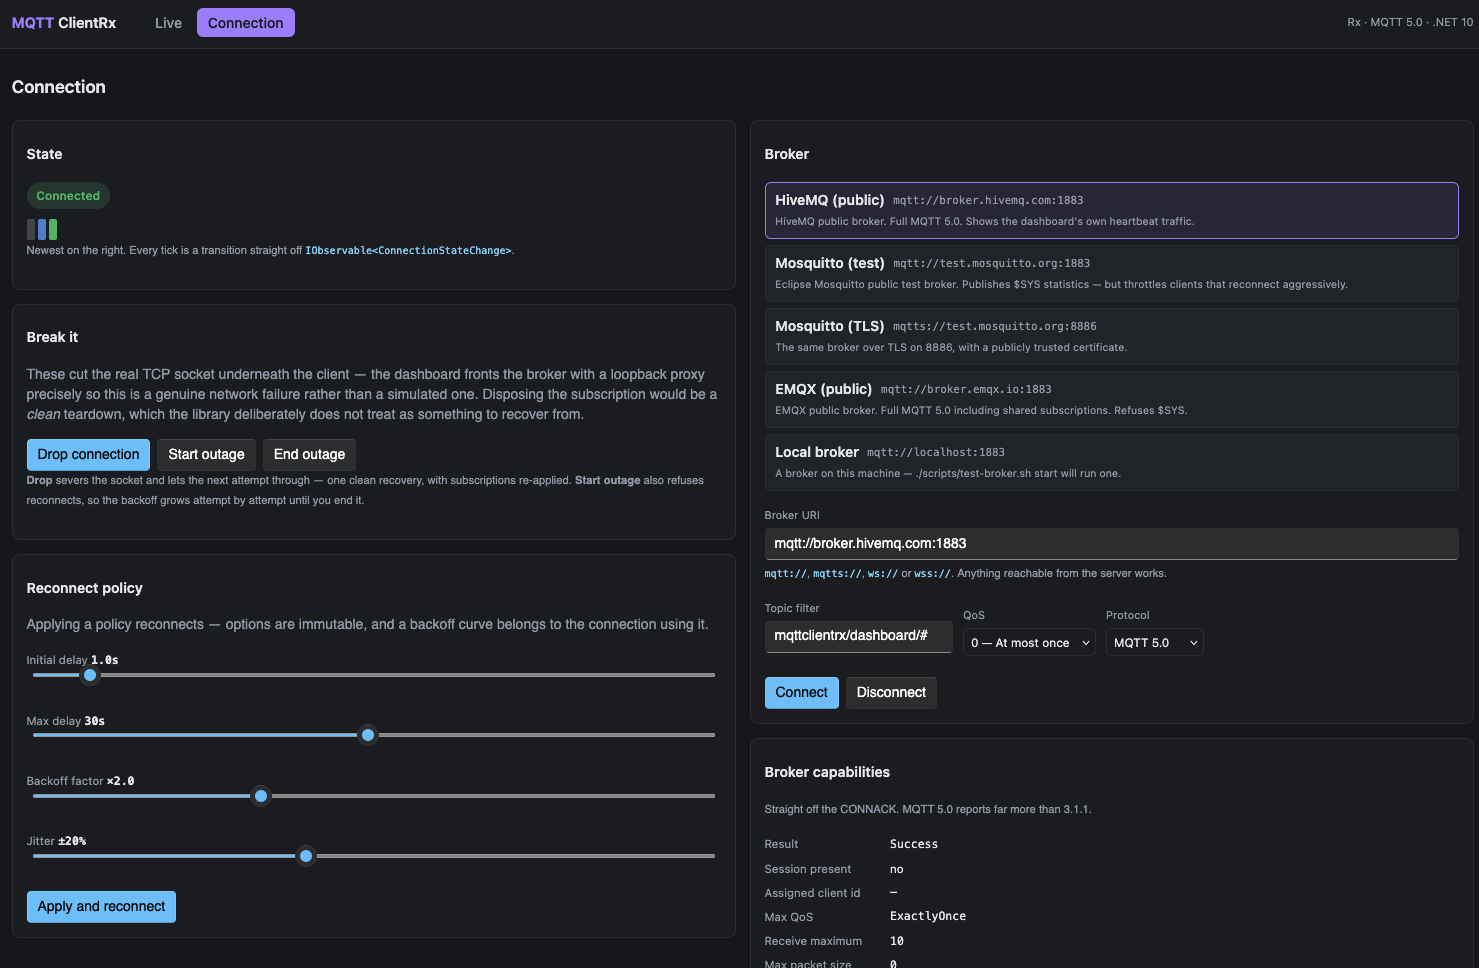Click the green Connected status badge
Screen dimensions: 1479x968
coord(68,196)
